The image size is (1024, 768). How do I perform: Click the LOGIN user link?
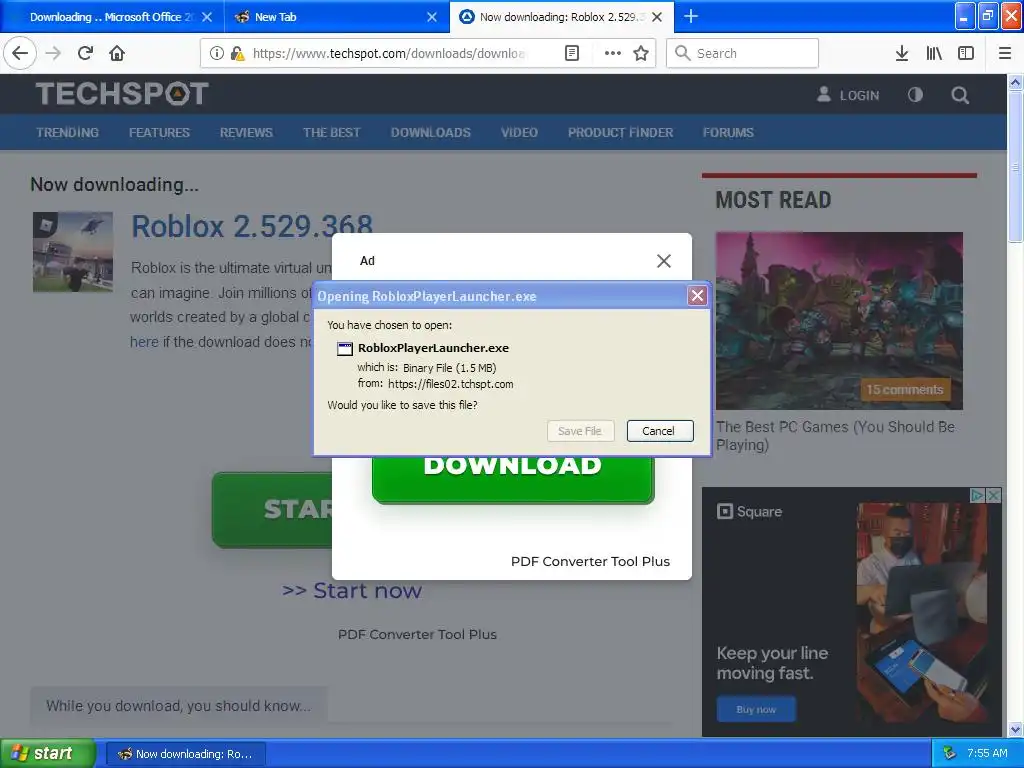pyautogui.click(x=848, y=95)
